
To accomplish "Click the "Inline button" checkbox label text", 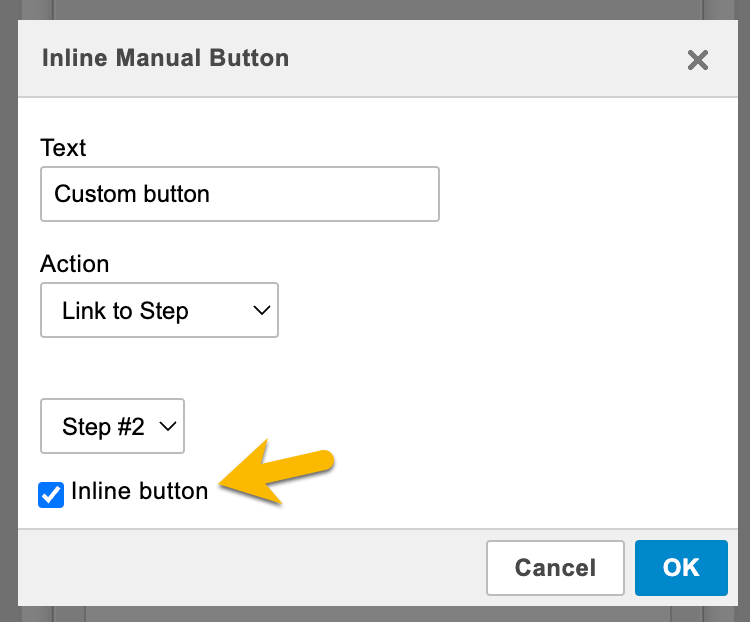I will point(139,491).
